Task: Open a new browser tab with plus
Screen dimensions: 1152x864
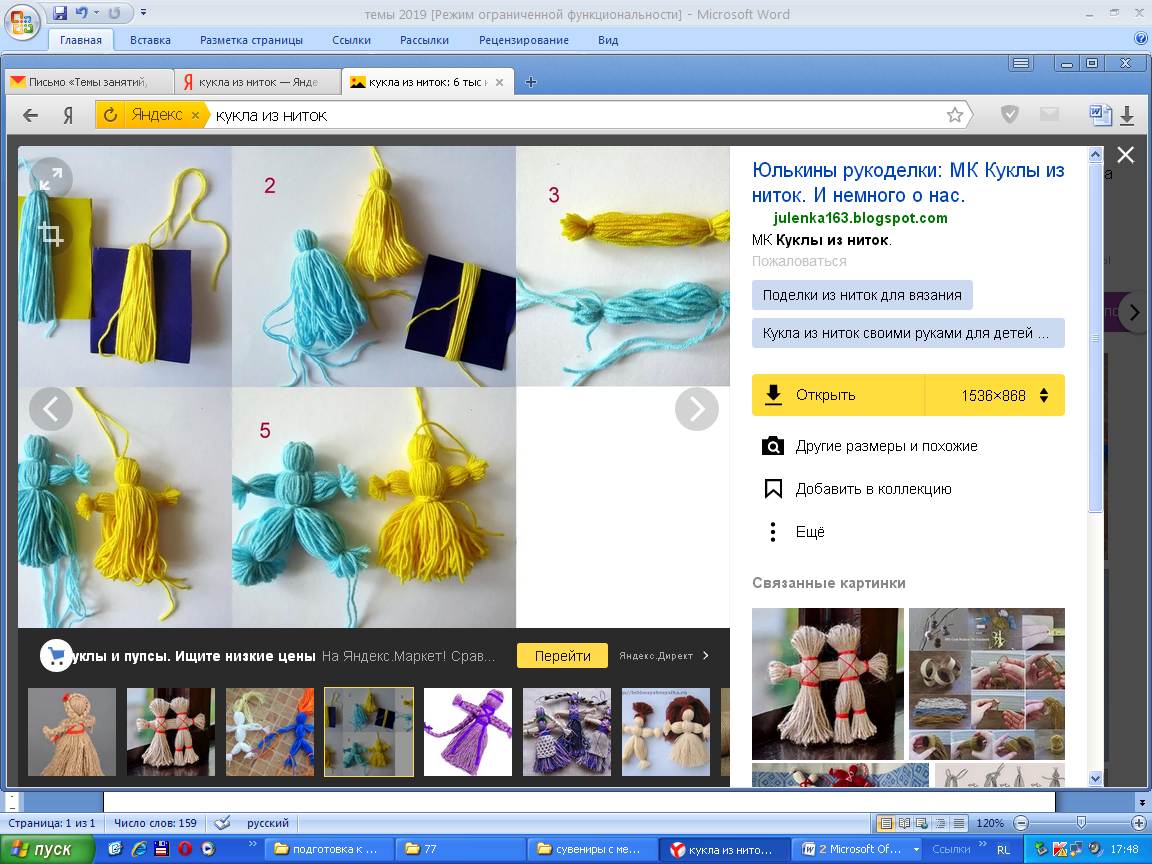Action: point(531,82)
